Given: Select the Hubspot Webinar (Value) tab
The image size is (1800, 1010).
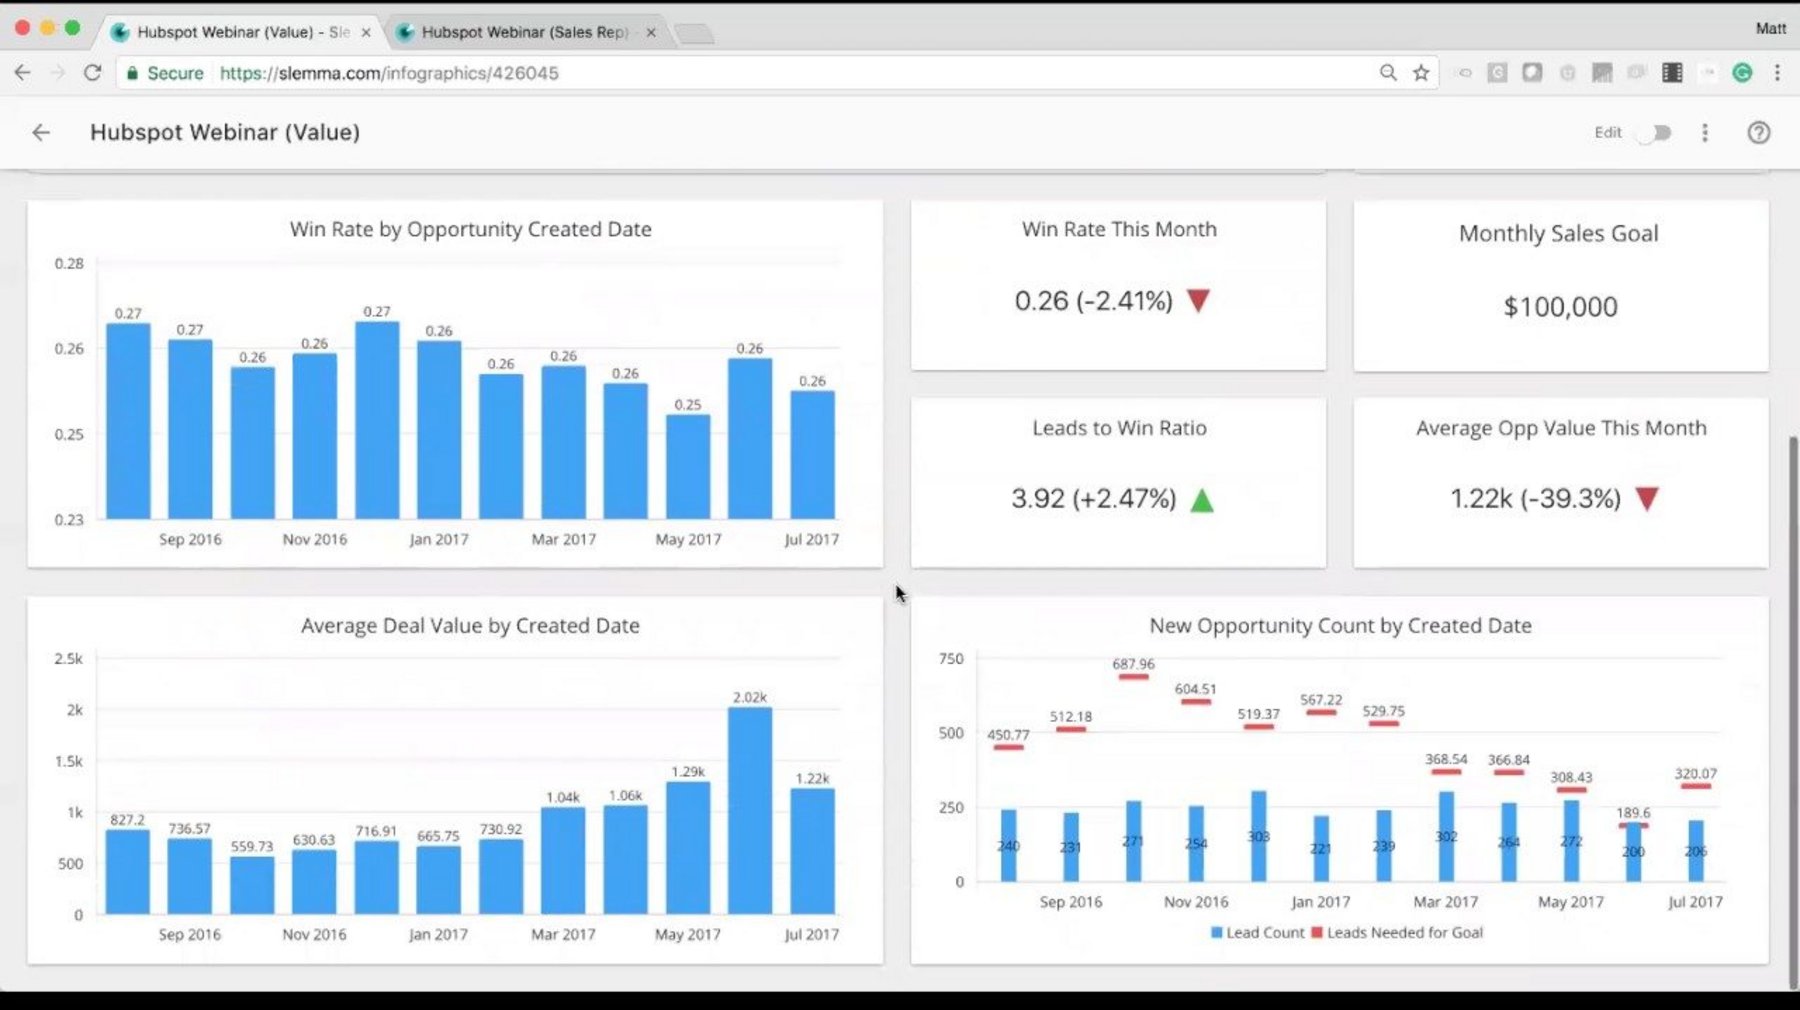Looking at the screenshot, I should 232,32.
